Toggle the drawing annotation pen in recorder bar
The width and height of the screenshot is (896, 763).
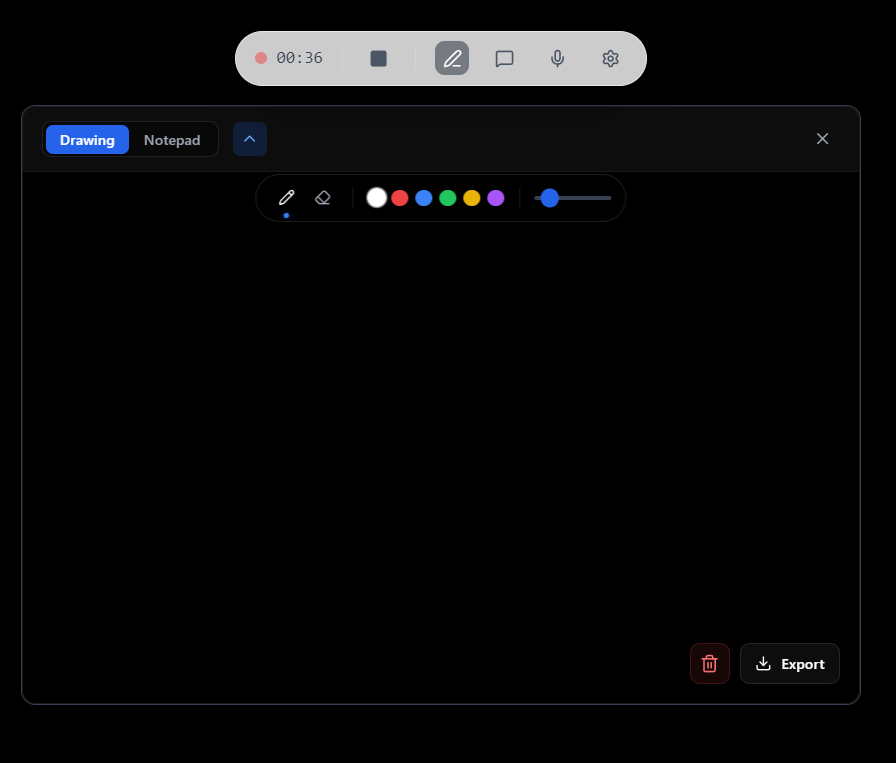click(451, 58)
